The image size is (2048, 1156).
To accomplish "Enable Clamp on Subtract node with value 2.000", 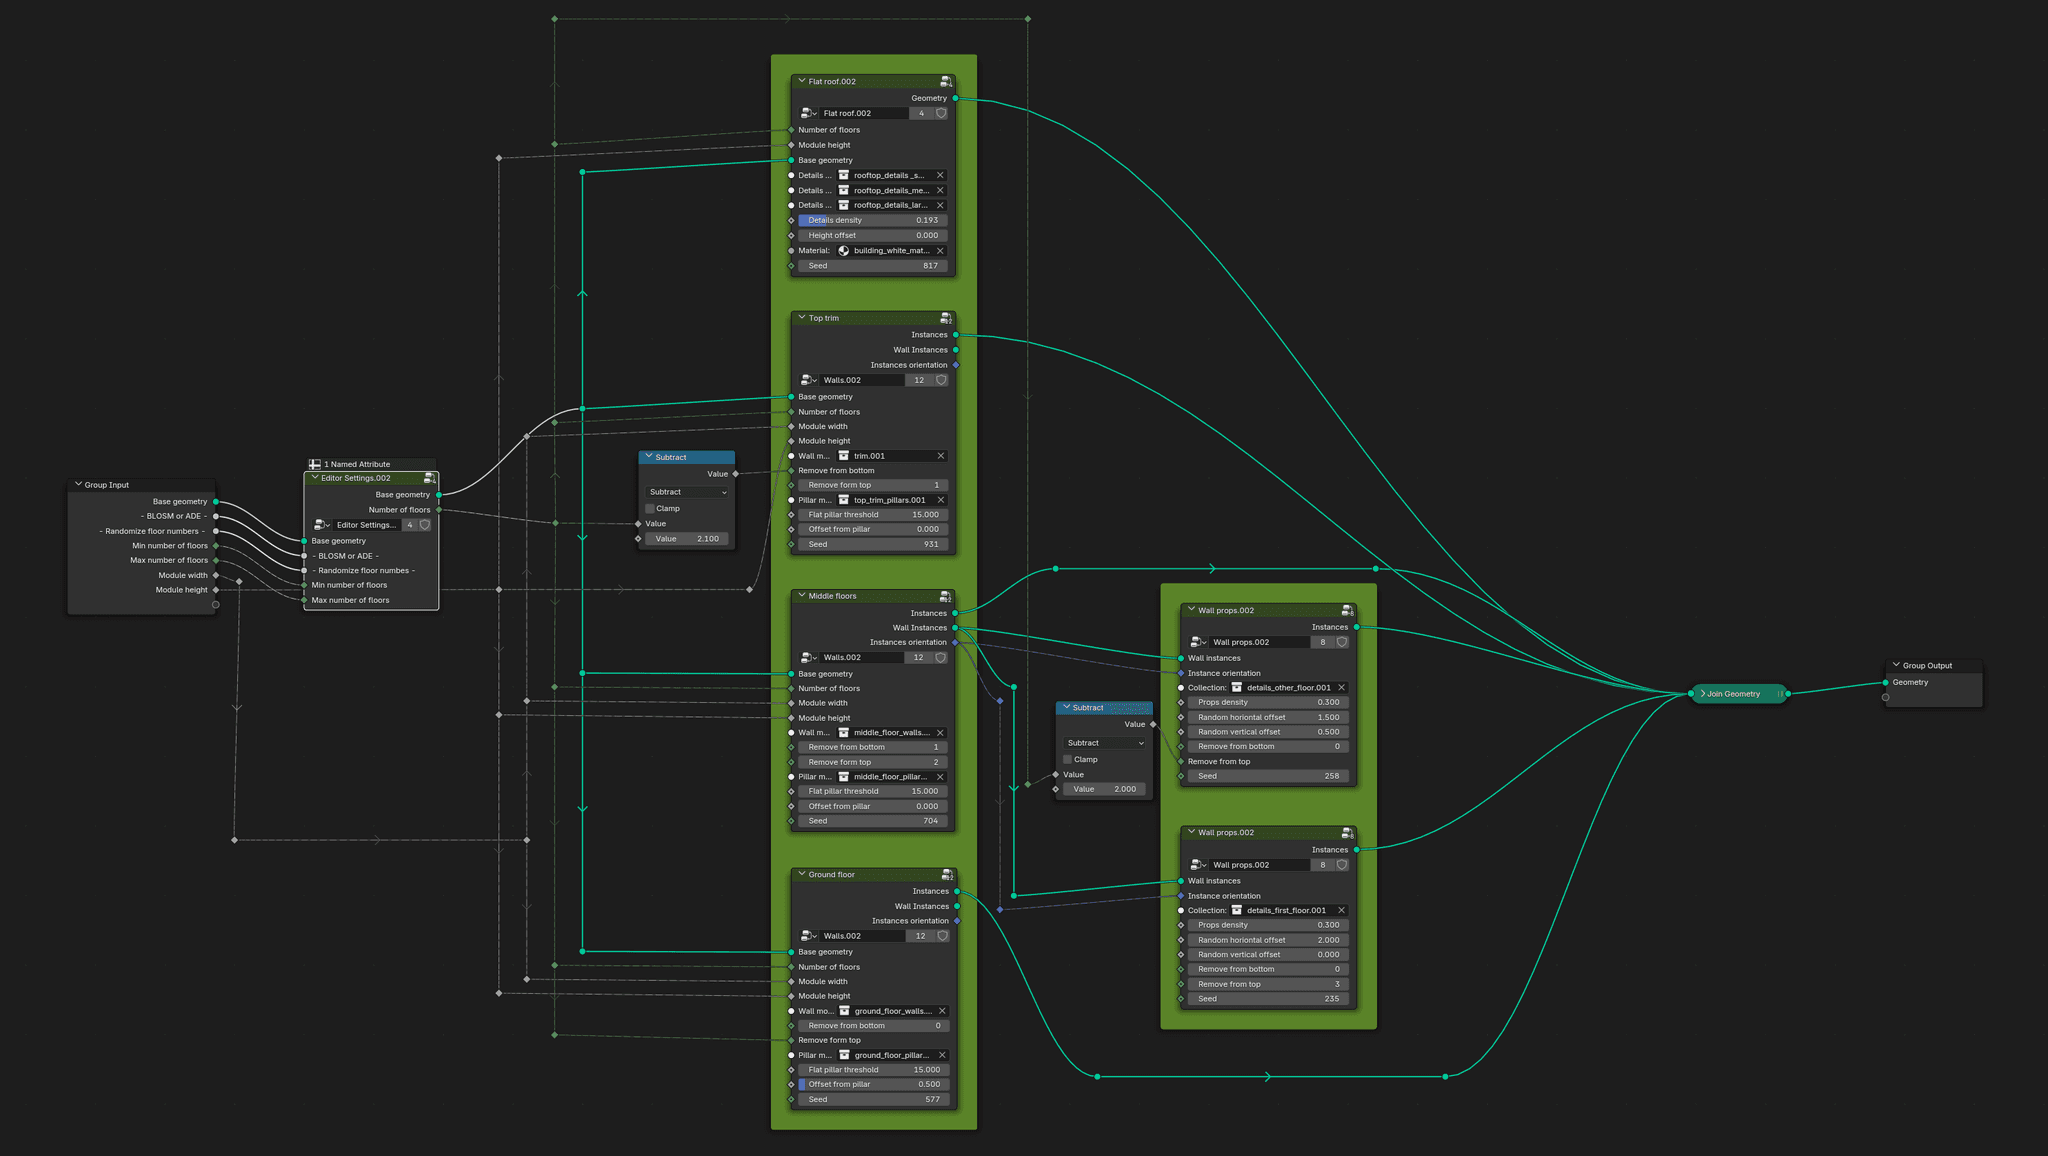I will click(1068, 759).
